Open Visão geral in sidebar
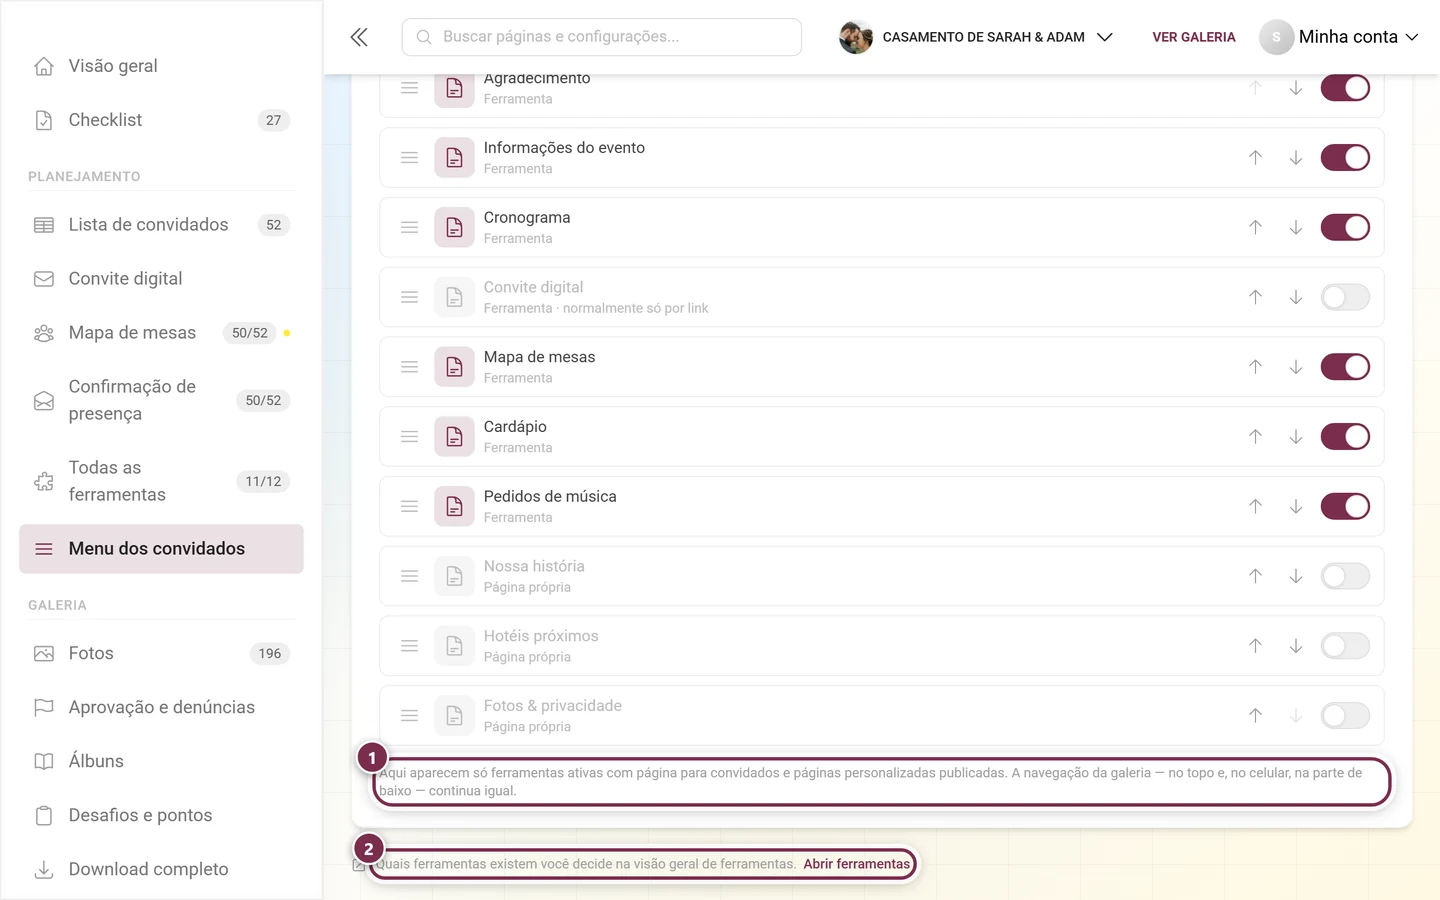The image size is (1440, 900). [x=161, y=66]
